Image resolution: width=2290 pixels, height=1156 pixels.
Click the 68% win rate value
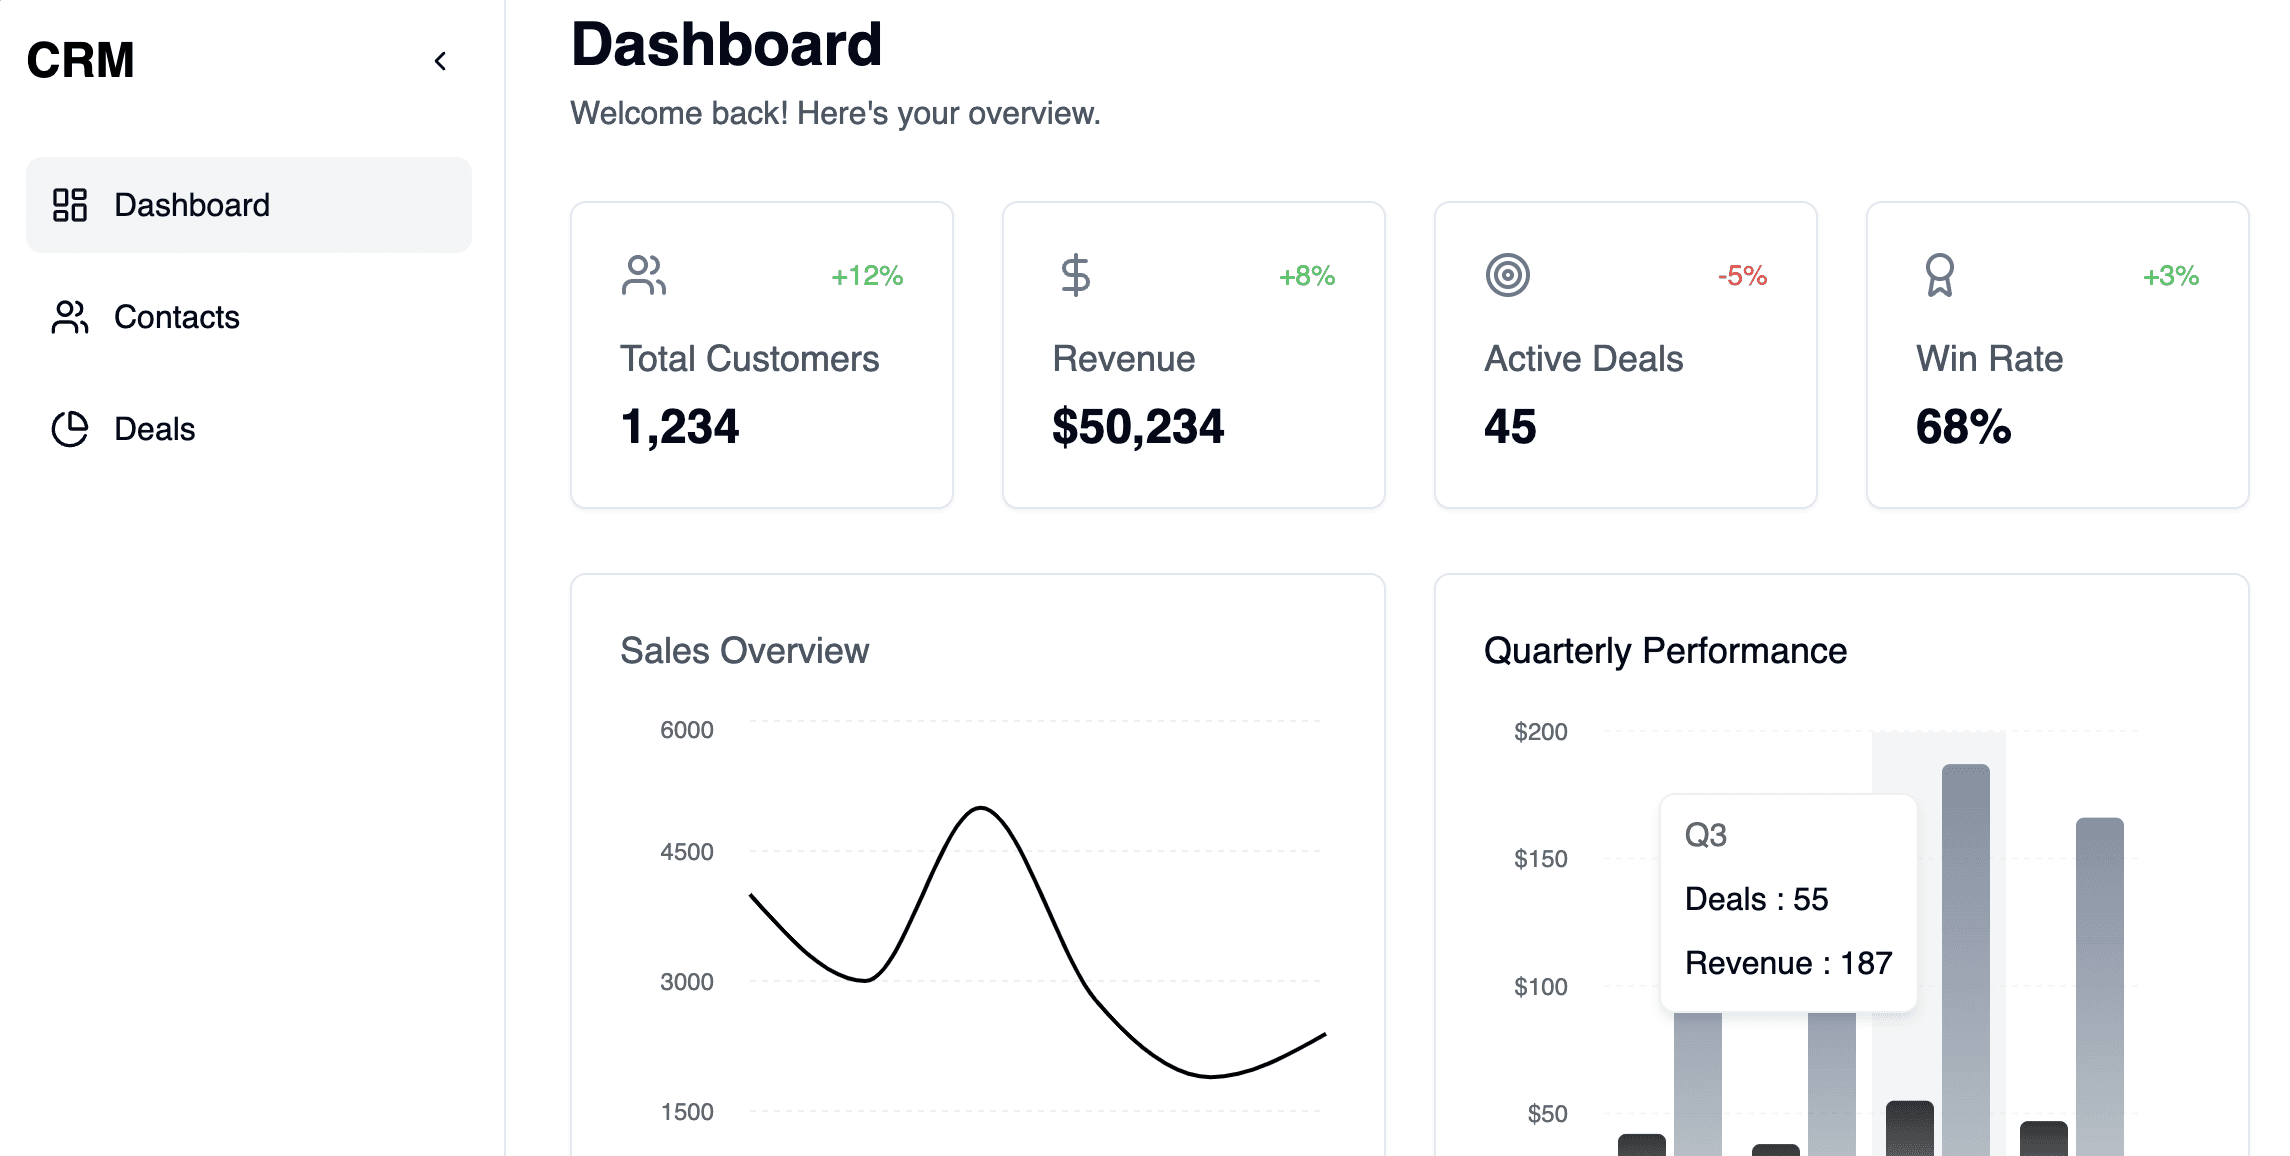tap(1964, 427)
